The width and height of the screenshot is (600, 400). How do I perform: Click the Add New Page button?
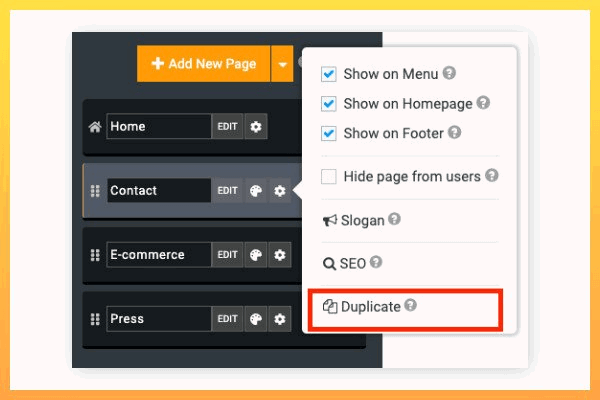tap(203, 64)
